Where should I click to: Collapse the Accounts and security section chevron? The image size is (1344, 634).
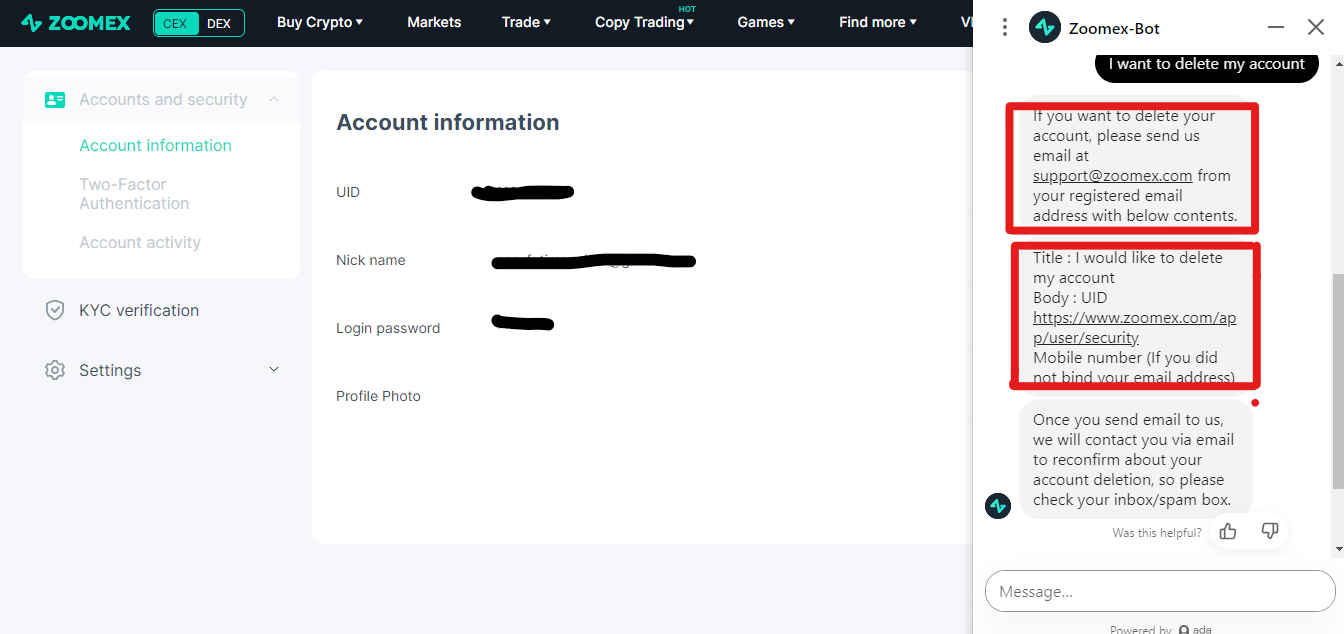274,99
